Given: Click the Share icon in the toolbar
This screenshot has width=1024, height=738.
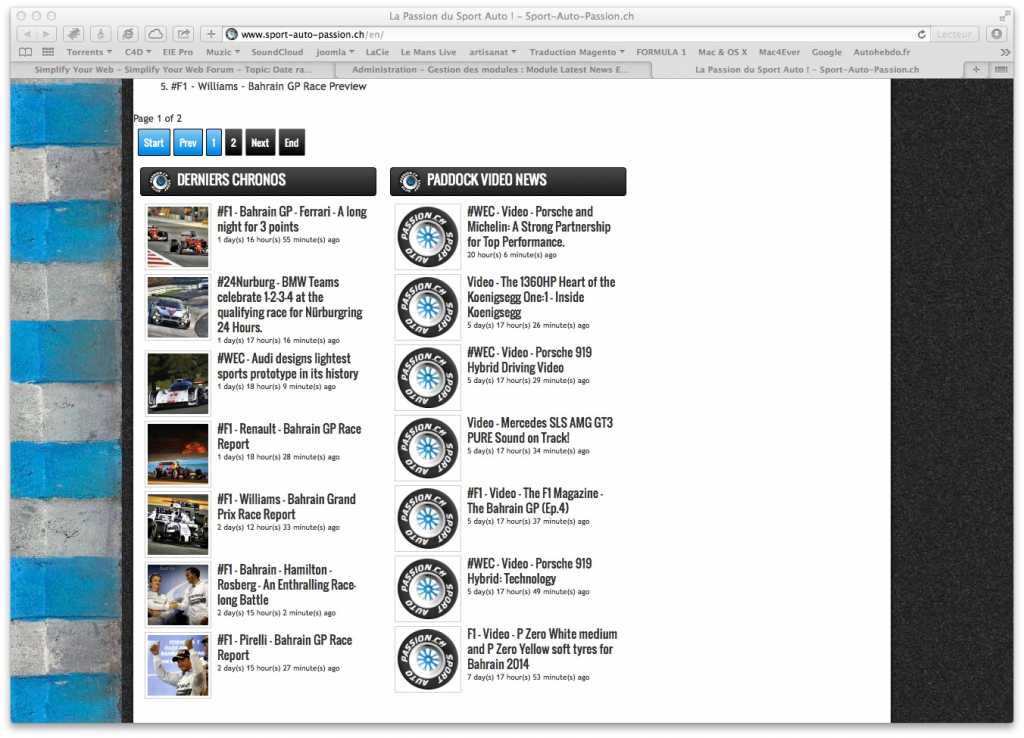Looking at the screenshot, I should 183,34.
